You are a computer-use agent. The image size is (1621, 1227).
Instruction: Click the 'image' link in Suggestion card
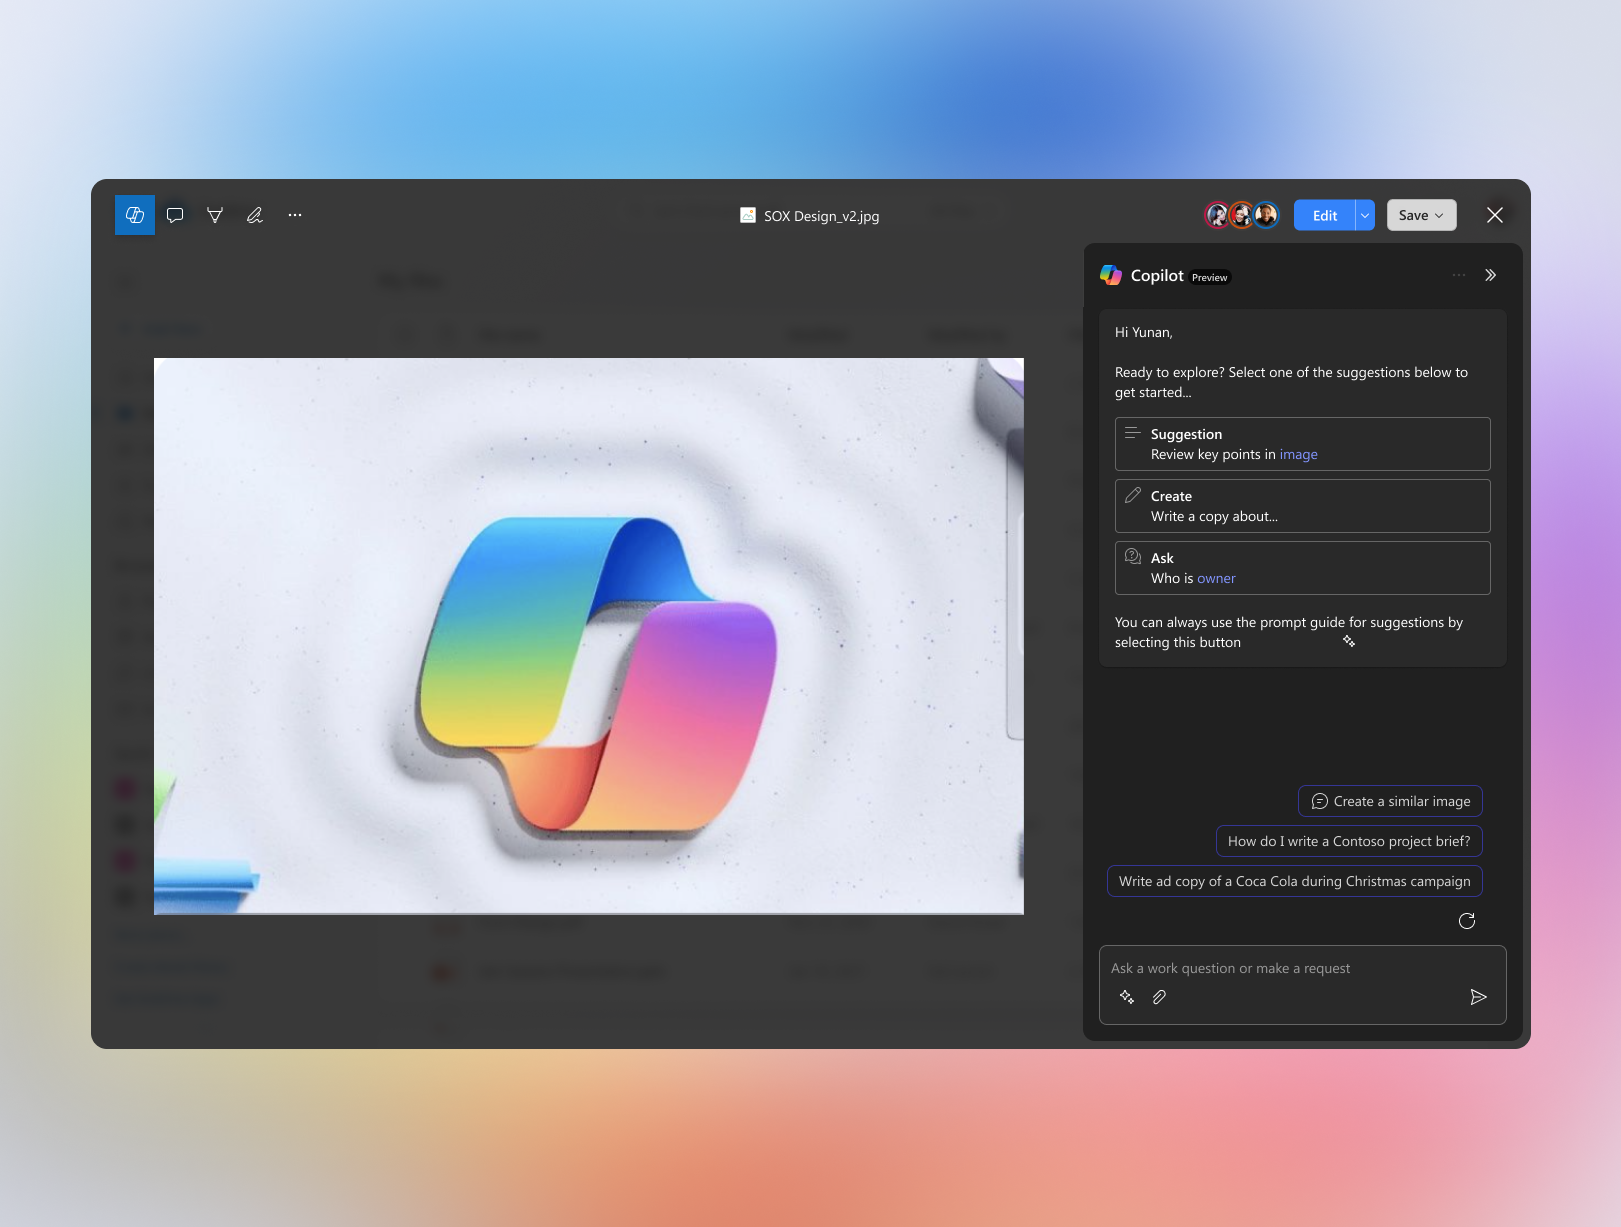(1298, 454)
